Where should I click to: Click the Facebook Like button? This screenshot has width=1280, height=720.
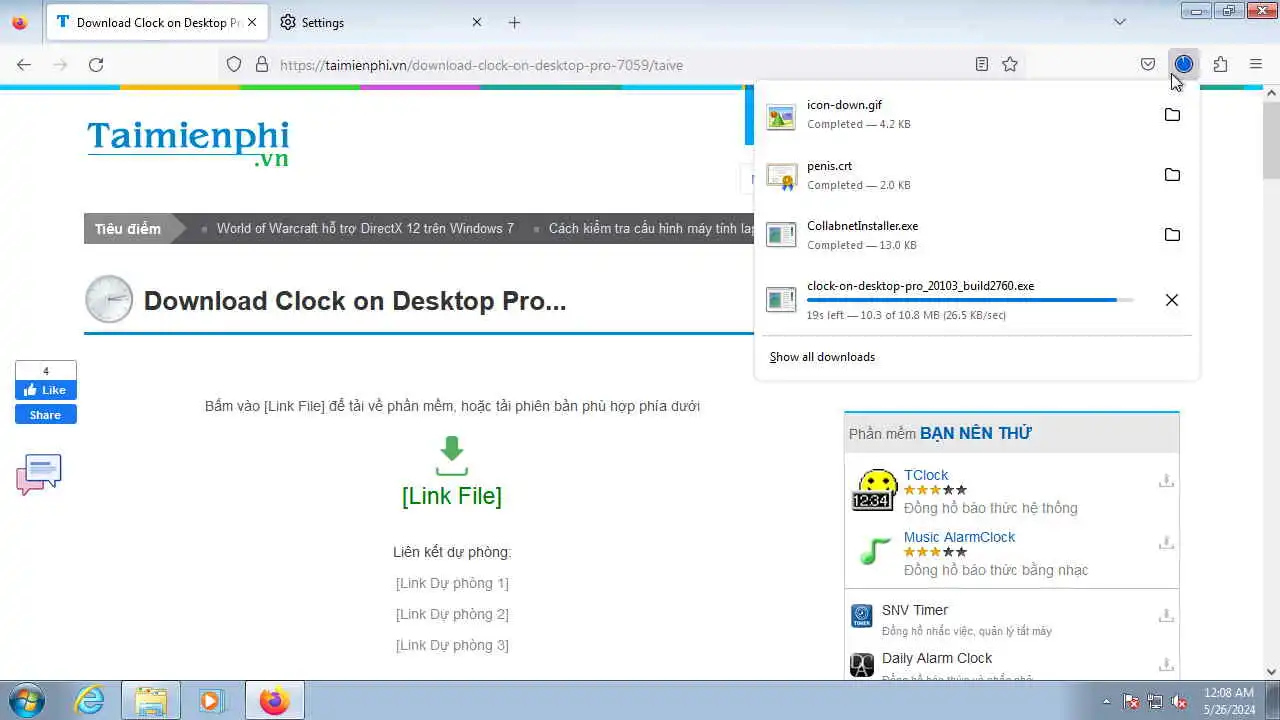tap(46, 390)
